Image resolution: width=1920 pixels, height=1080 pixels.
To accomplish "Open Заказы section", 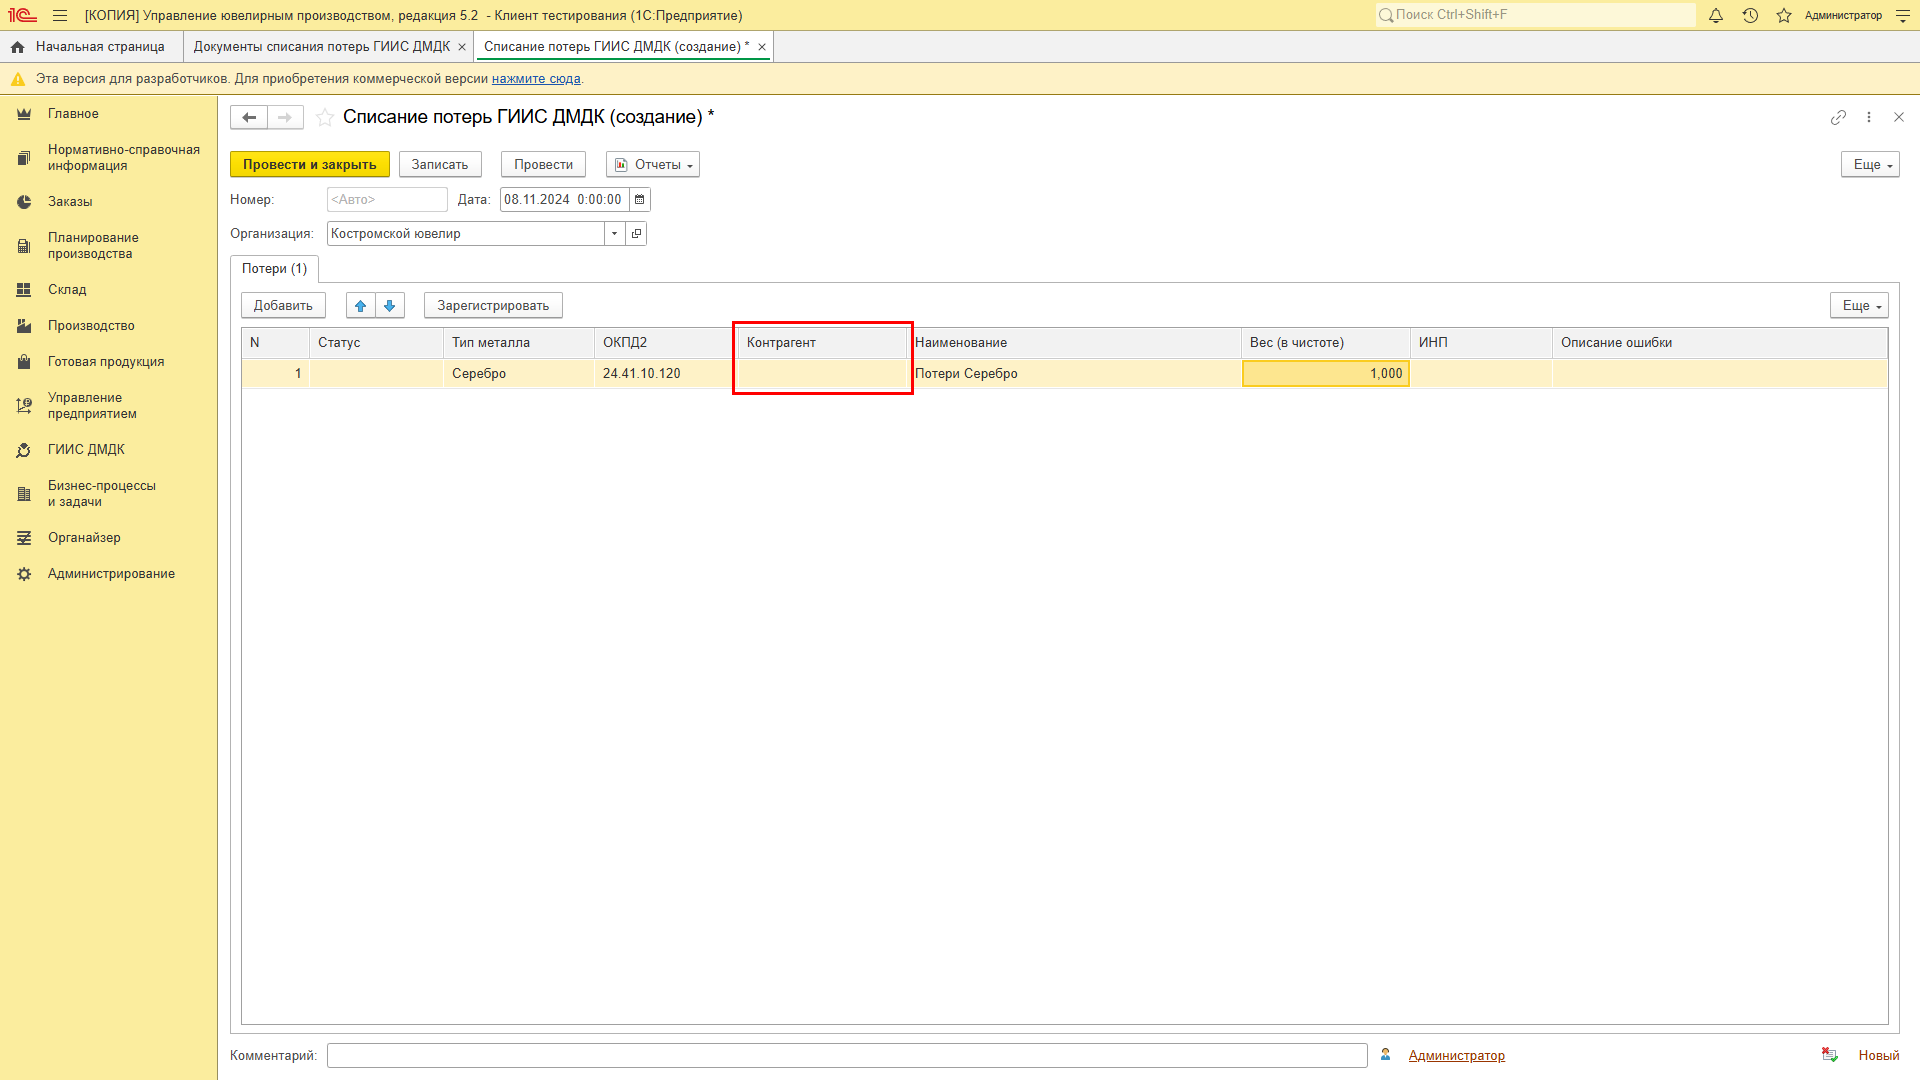I will (108, 202).
